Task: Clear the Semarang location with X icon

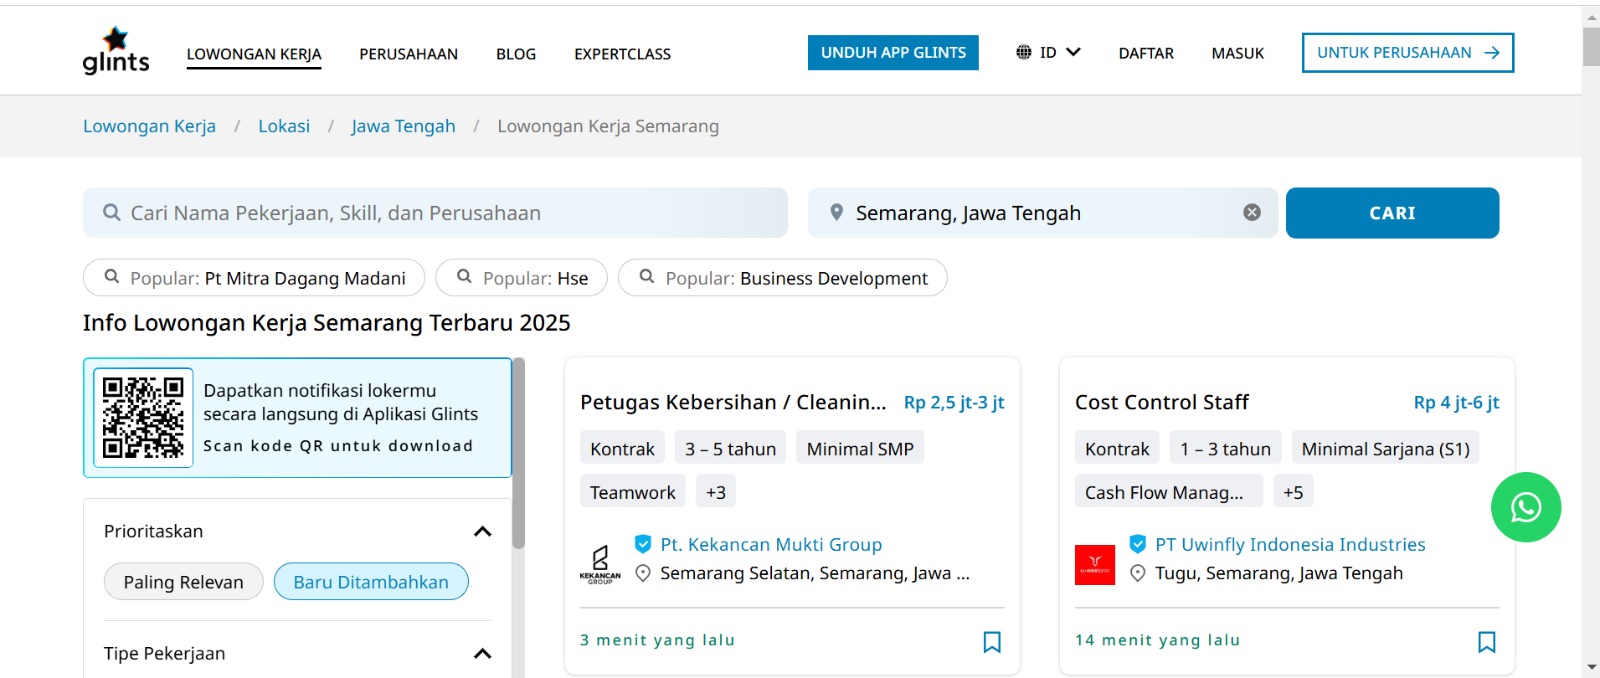Action: click(x=1252, y=212)
